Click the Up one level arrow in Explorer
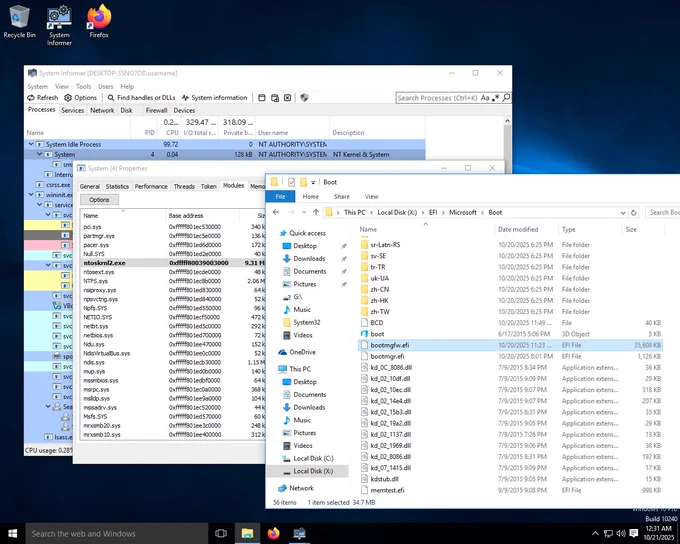Image resolution: width=680 pixels, height=544 pixels. click(x=316, y=213)
